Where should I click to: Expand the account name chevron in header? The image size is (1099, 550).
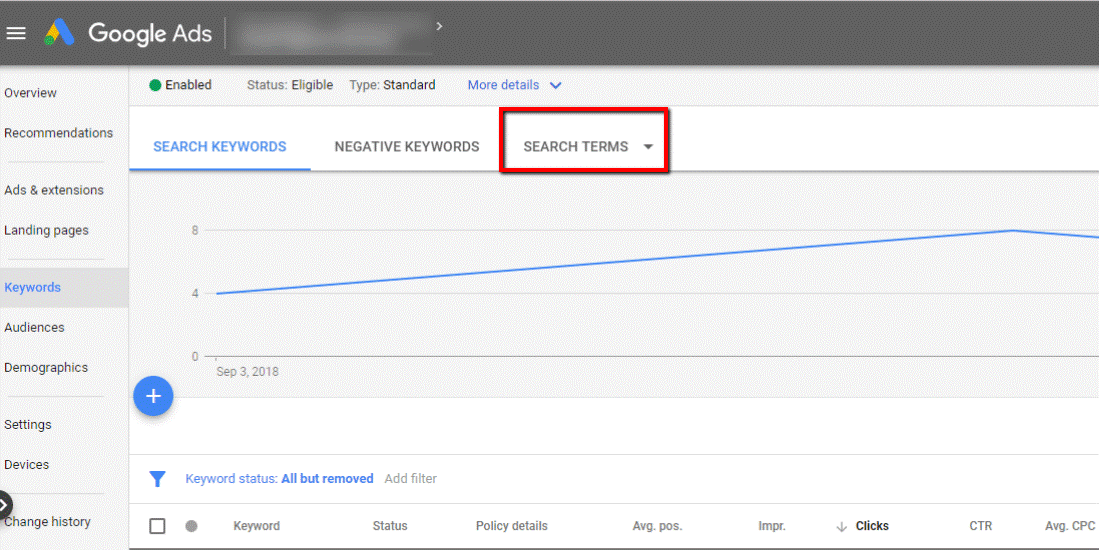click(439, 27)
